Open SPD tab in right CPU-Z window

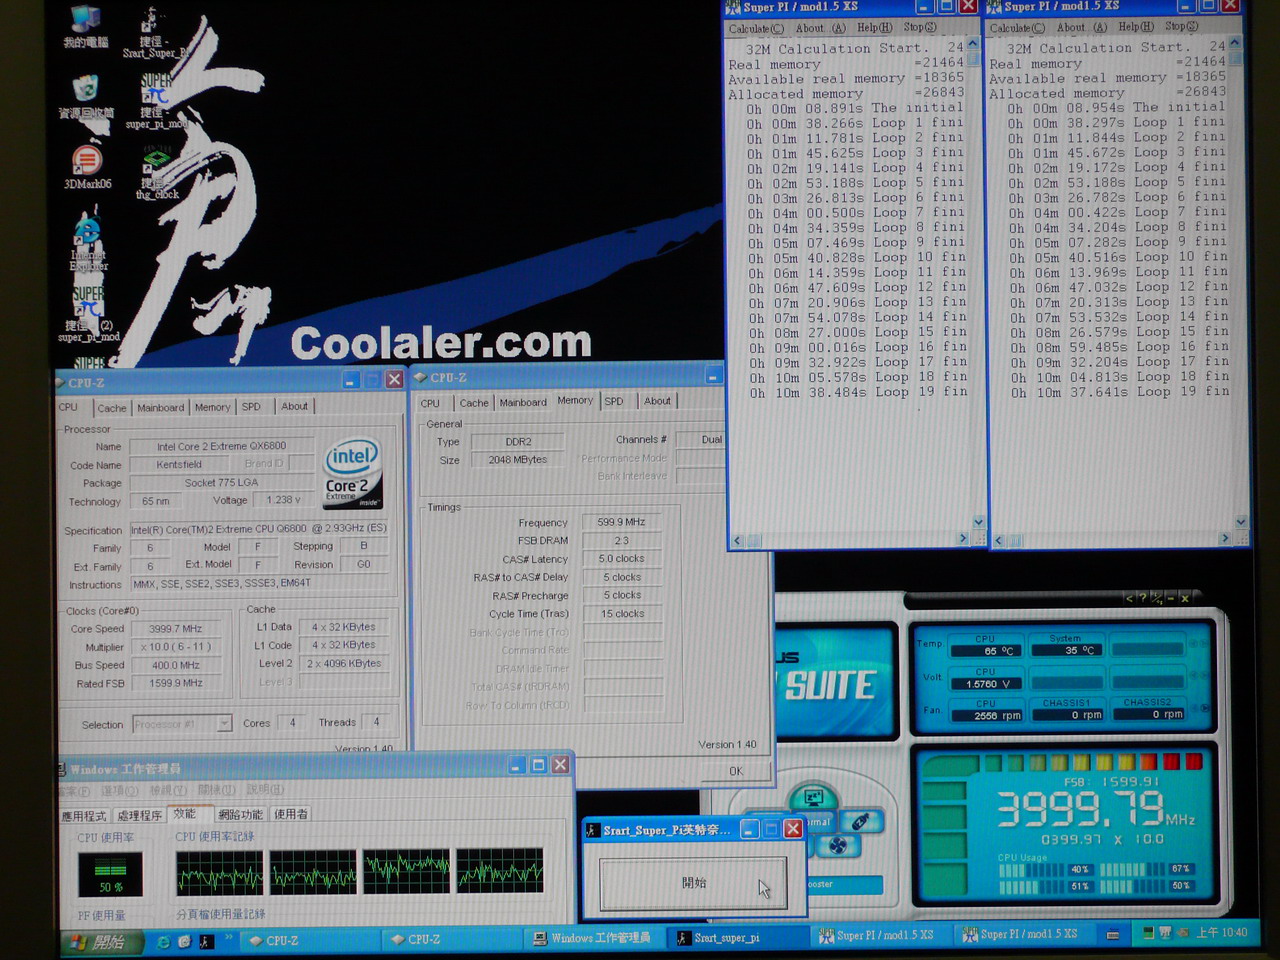614,401
